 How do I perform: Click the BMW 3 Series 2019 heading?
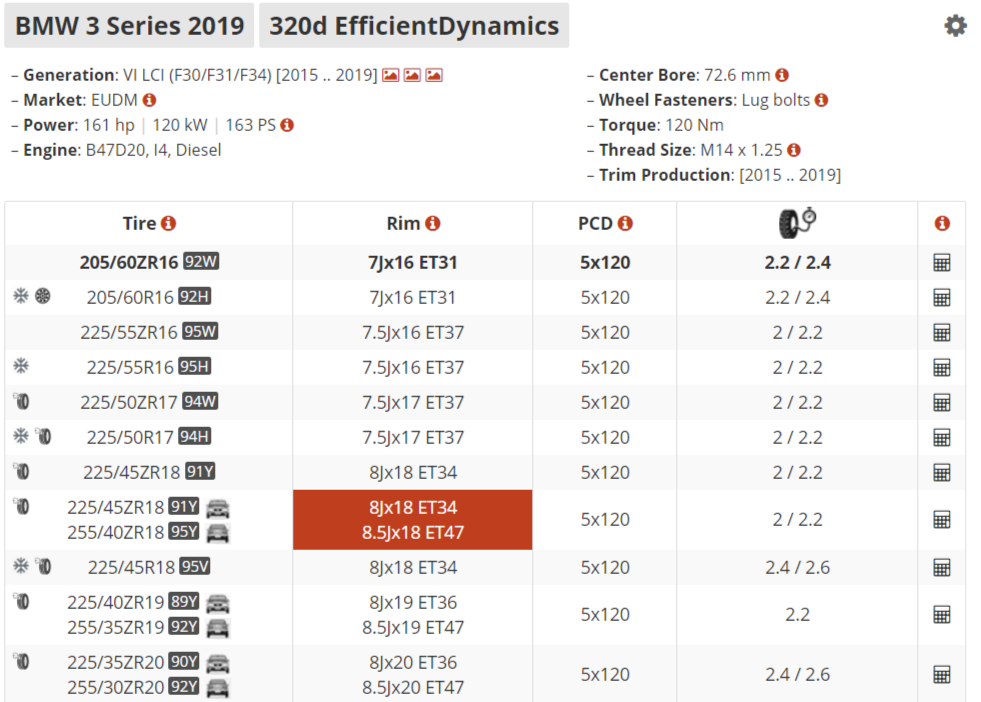pos(130,26)
